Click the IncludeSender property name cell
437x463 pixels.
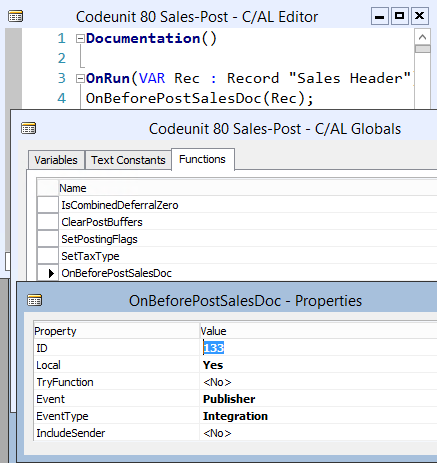[117, 433]
